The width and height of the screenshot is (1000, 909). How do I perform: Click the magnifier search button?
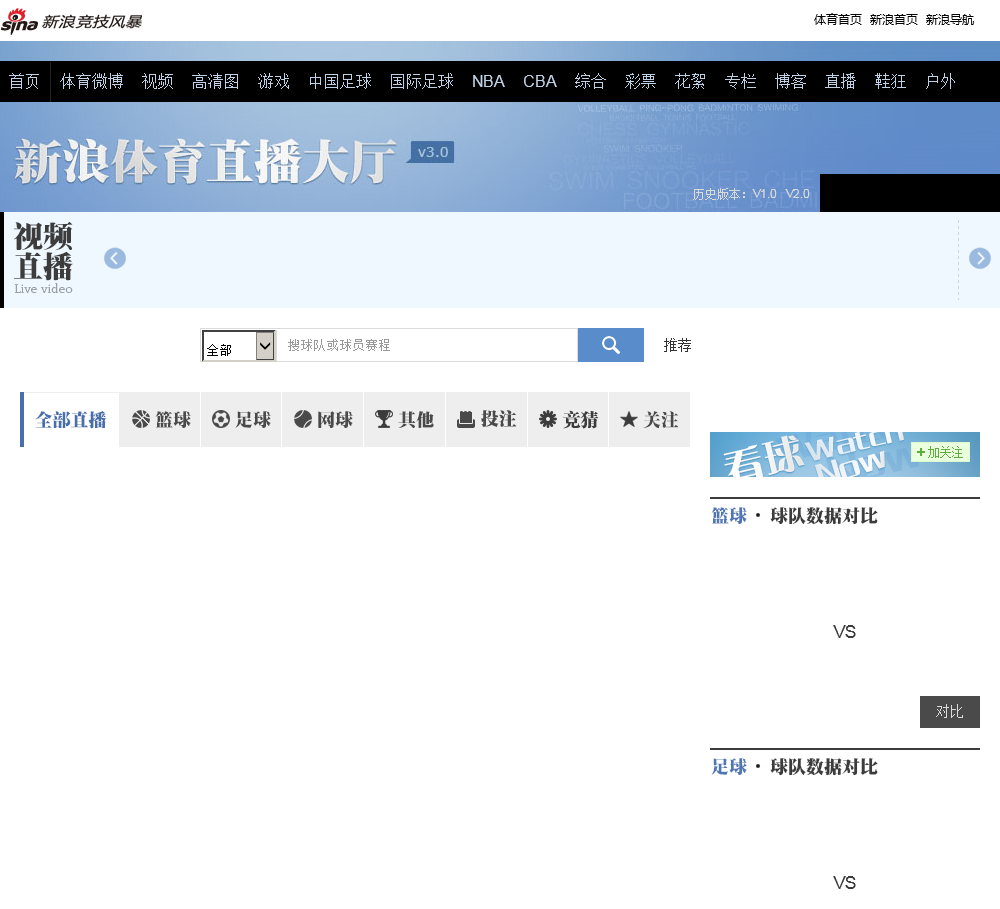(610, 345)
